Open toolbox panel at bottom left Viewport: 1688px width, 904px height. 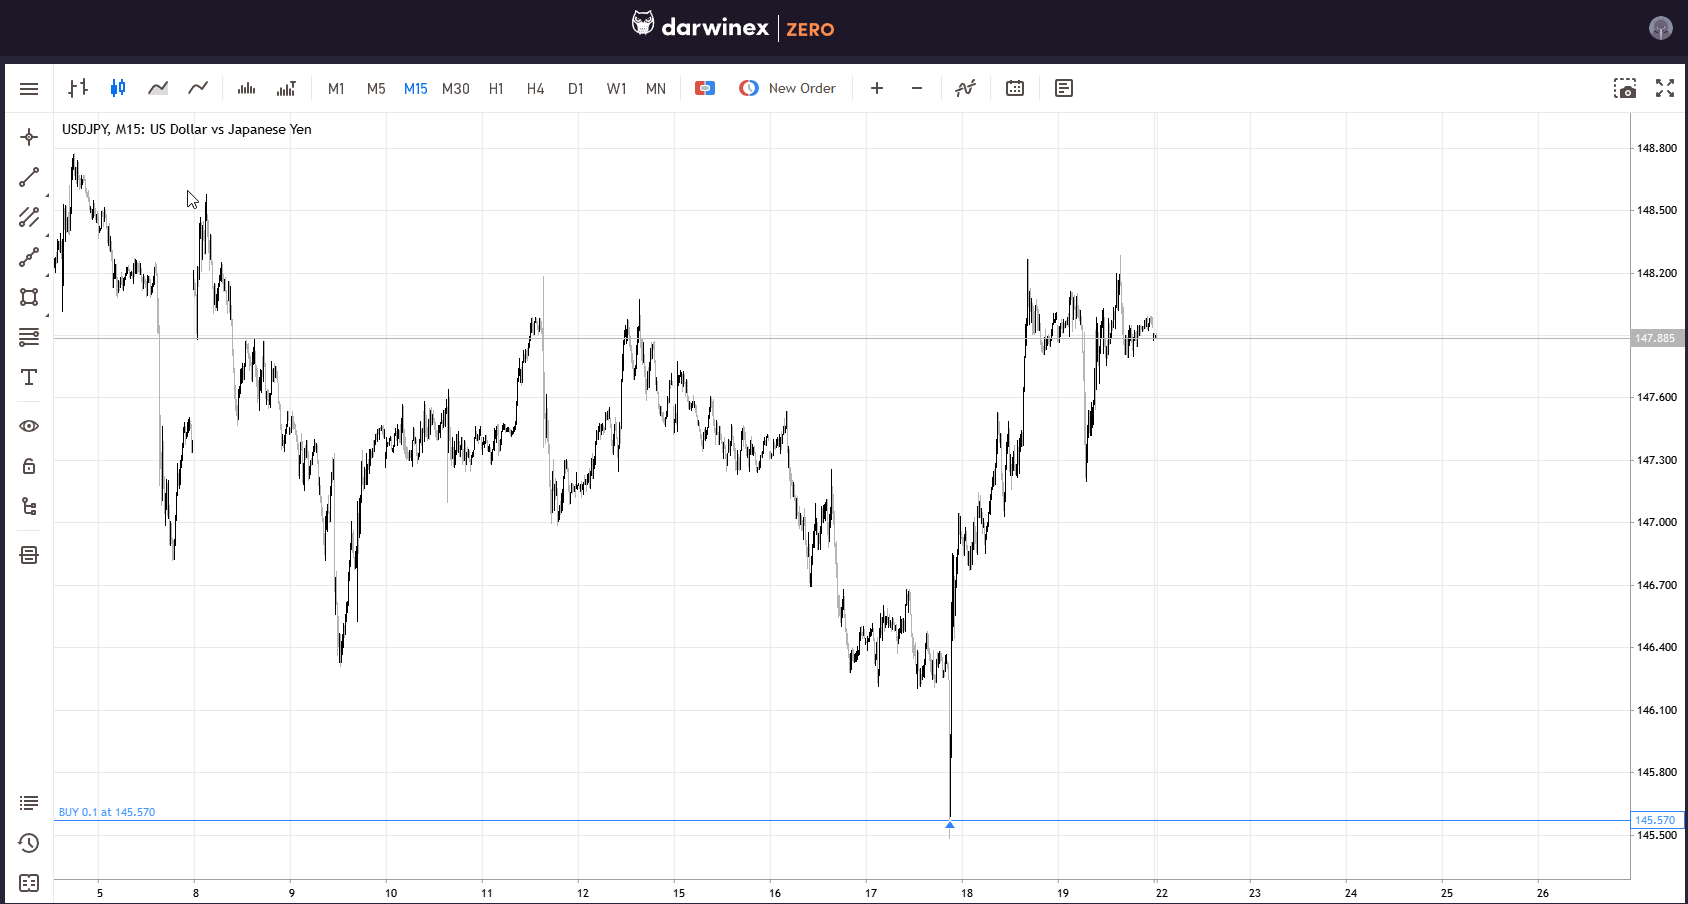[x=29, y=883]
